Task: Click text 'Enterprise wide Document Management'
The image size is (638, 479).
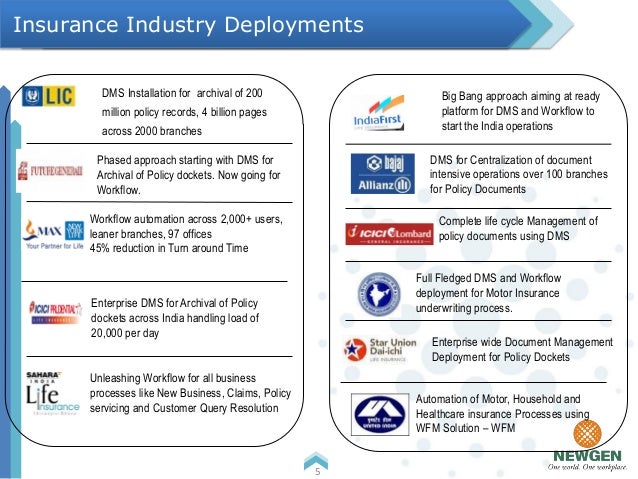Action: click(x=522, y=342)
